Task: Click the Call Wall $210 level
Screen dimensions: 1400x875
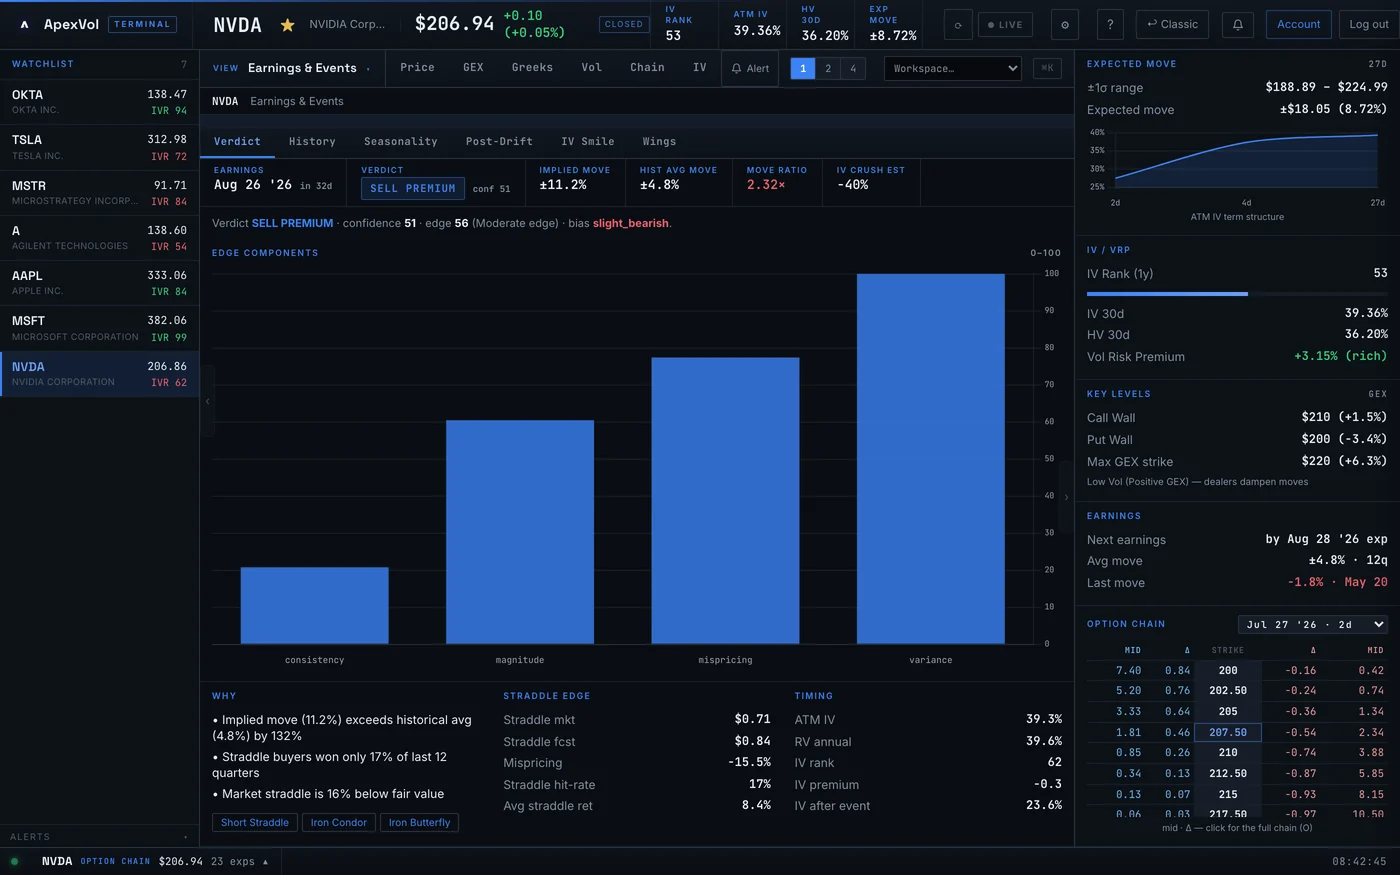Action: coord(1237,417)
